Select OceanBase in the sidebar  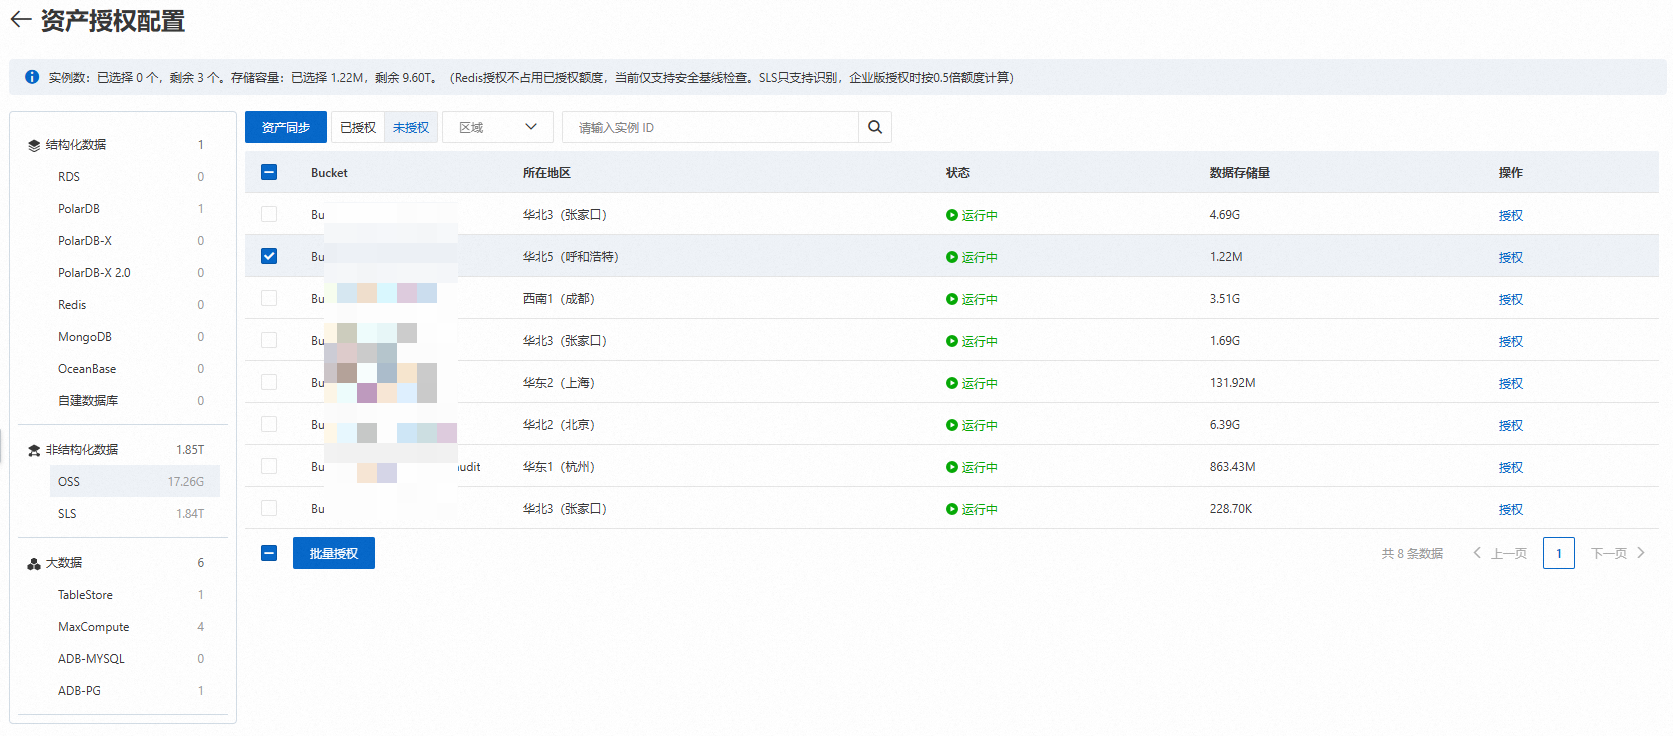(135, 369)
